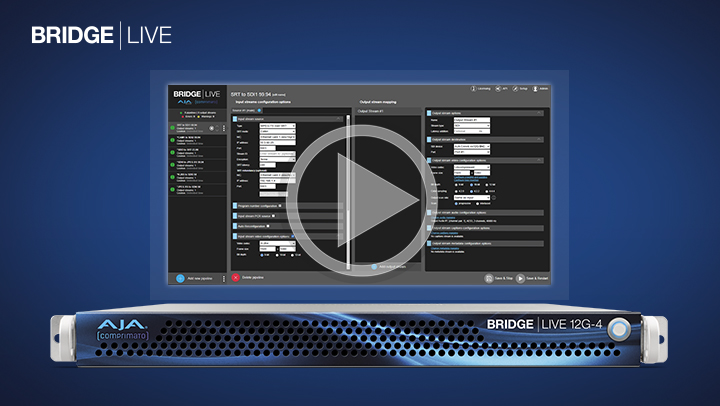The width and height of the screenshot is (720, 406).
Task: Toggle Input stream video configuration options checkbox
Action: pos(293,237)
